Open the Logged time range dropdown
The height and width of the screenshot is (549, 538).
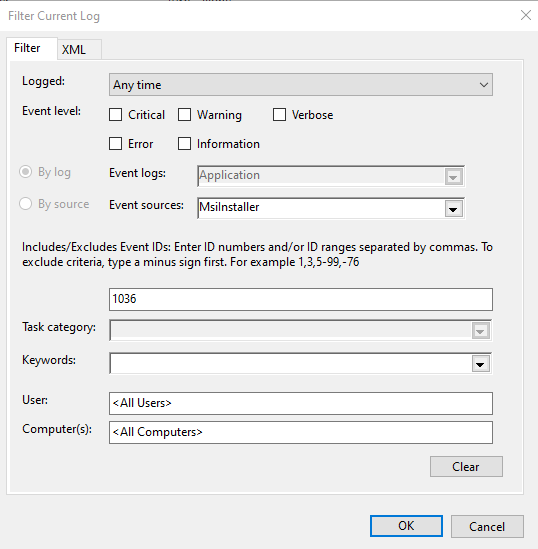(x=301, y=84)
